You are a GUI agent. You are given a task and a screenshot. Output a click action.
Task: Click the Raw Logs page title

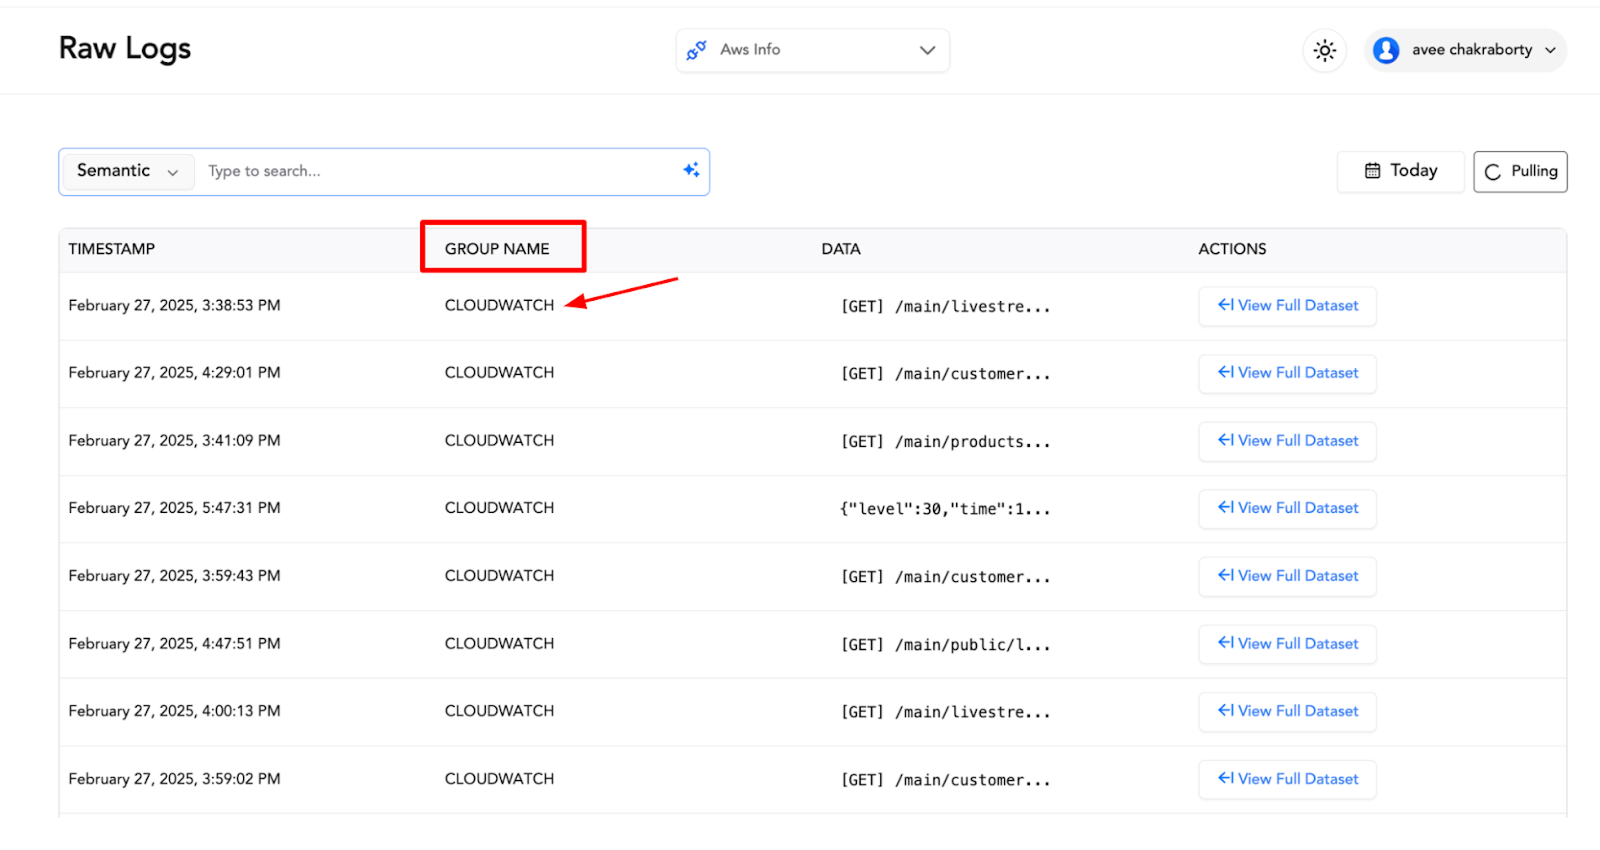click(125, 48)
